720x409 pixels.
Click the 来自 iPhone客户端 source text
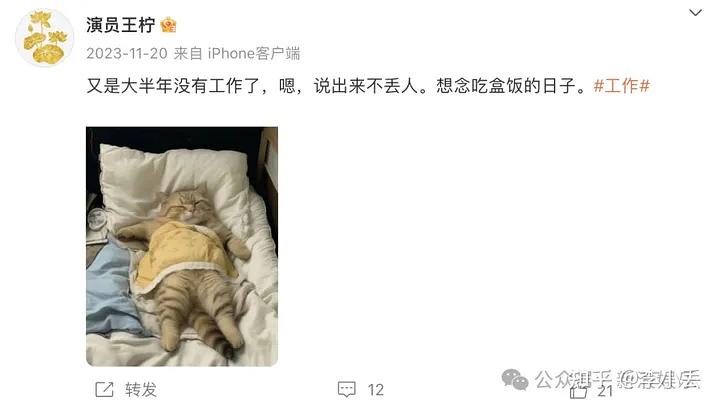click(x=237, y=54)
